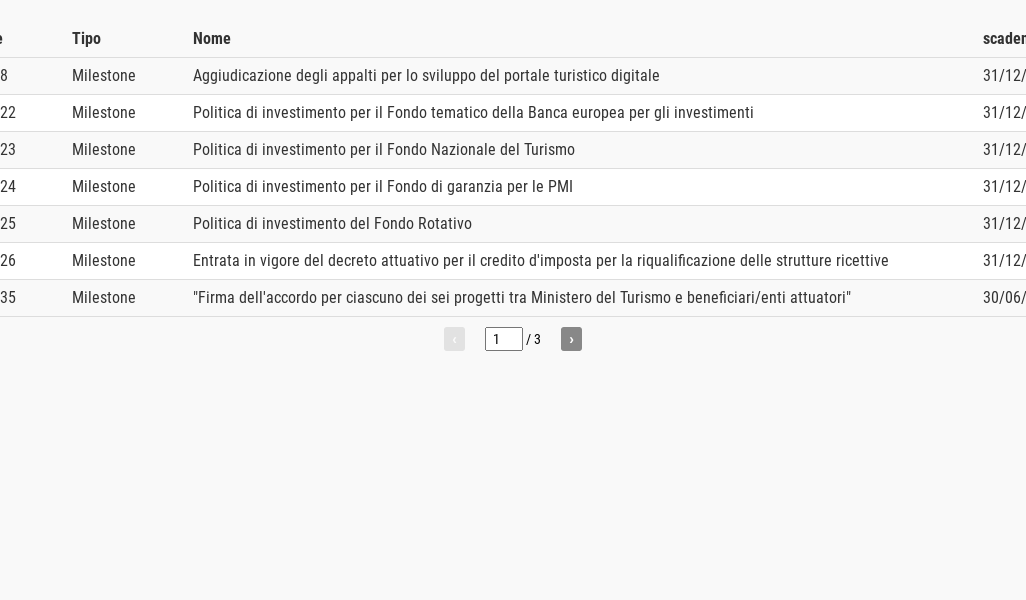Sort by Tipo column header
Viewport: 1026px width, 600px height.
point(86,38)
